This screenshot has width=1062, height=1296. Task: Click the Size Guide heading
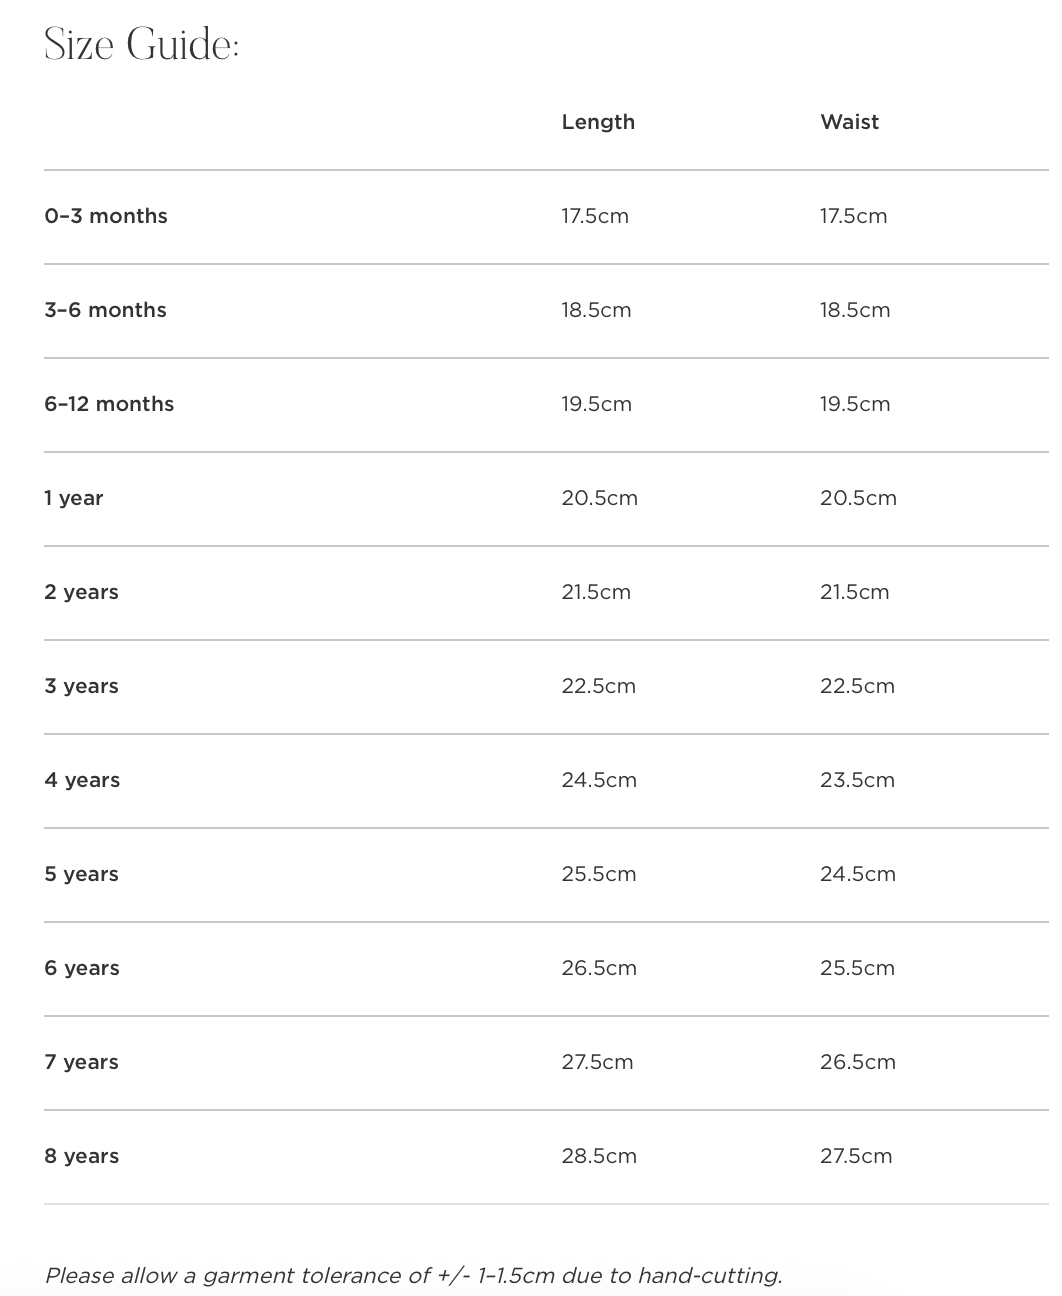141,45
